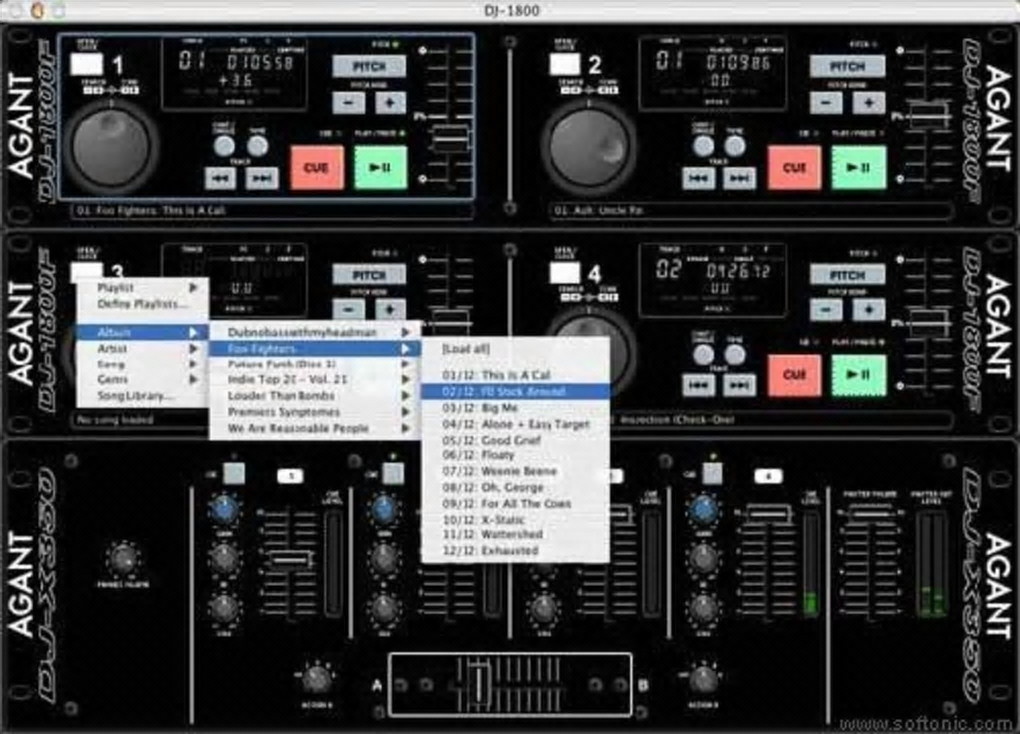Click the pitch bend minus on deck 2
The height and width of the screenshot is (734, 1020).
(826, 103)
